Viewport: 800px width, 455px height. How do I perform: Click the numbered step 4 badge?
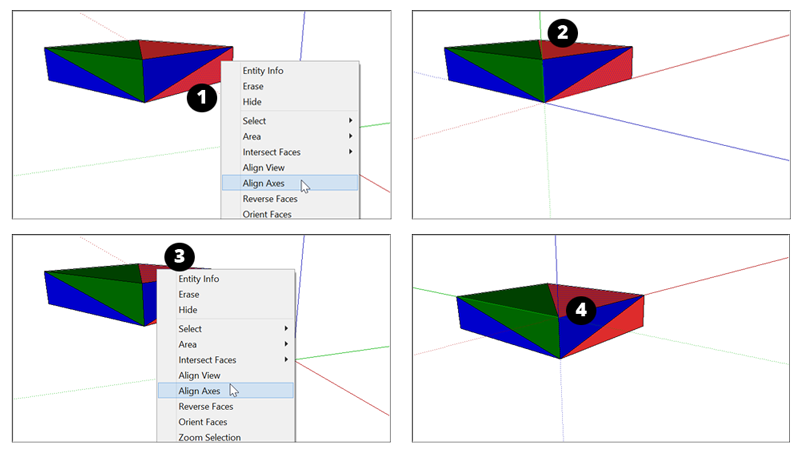coord(582,311)
